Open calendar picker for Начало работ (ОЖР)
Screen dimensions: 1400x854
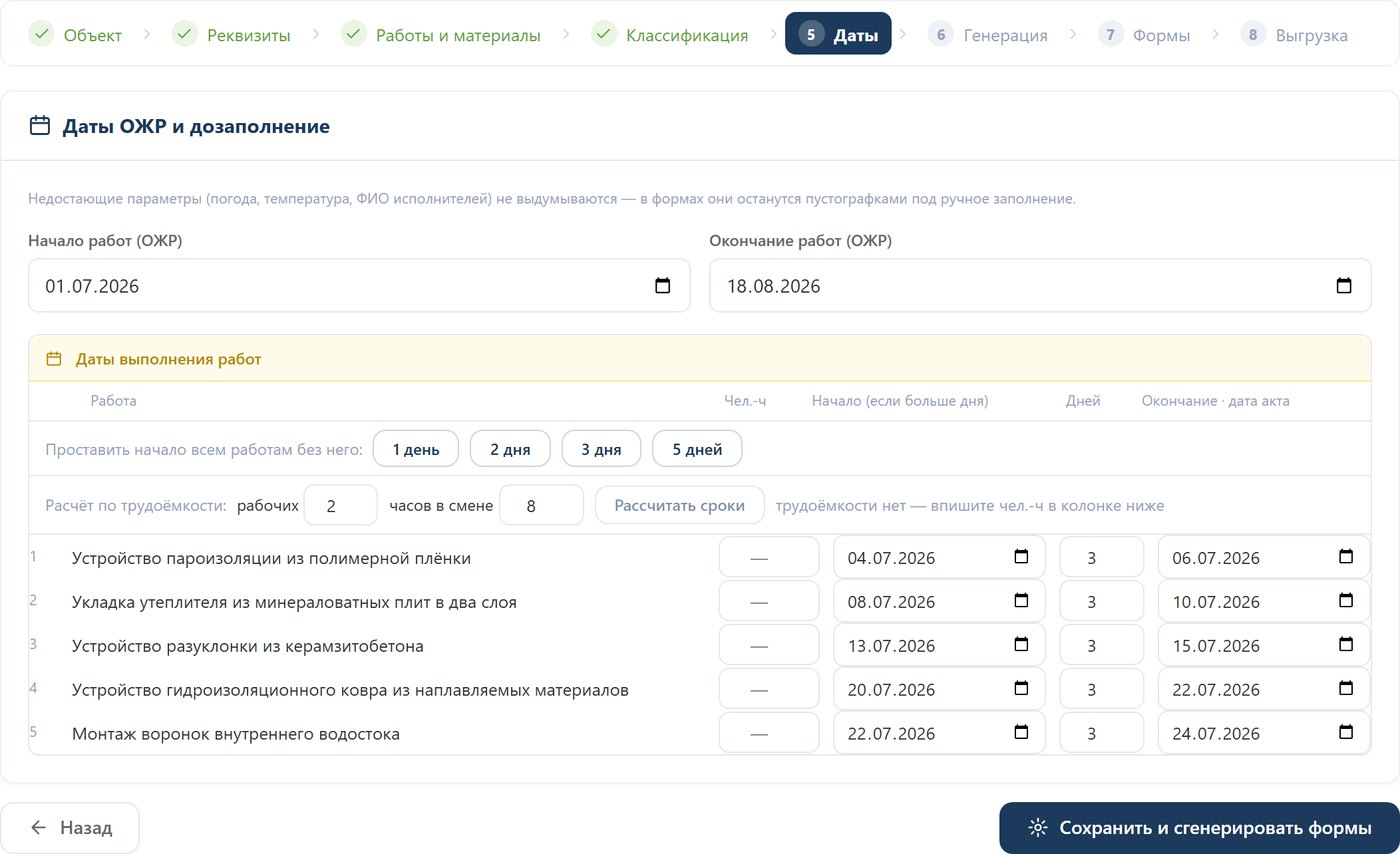pyautogui.click(x=662, y=286)
